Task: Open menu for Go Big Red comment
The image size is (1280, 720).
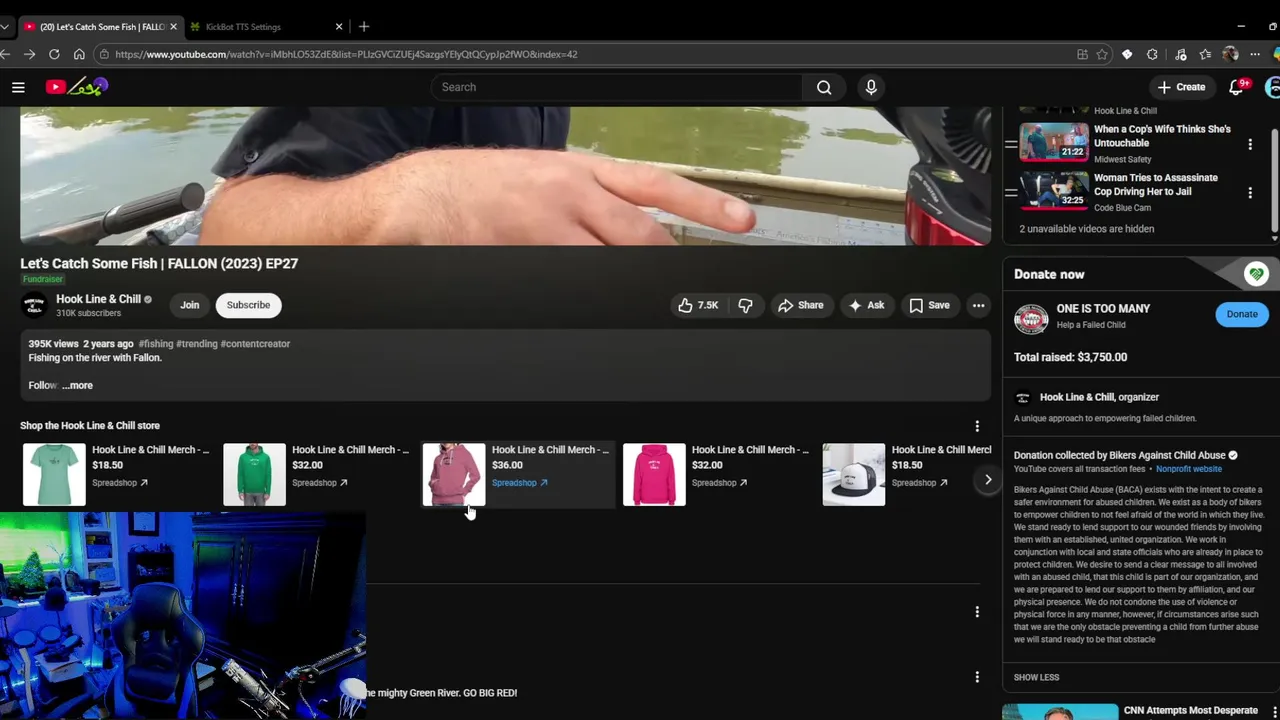Action: tap(977, 677)
